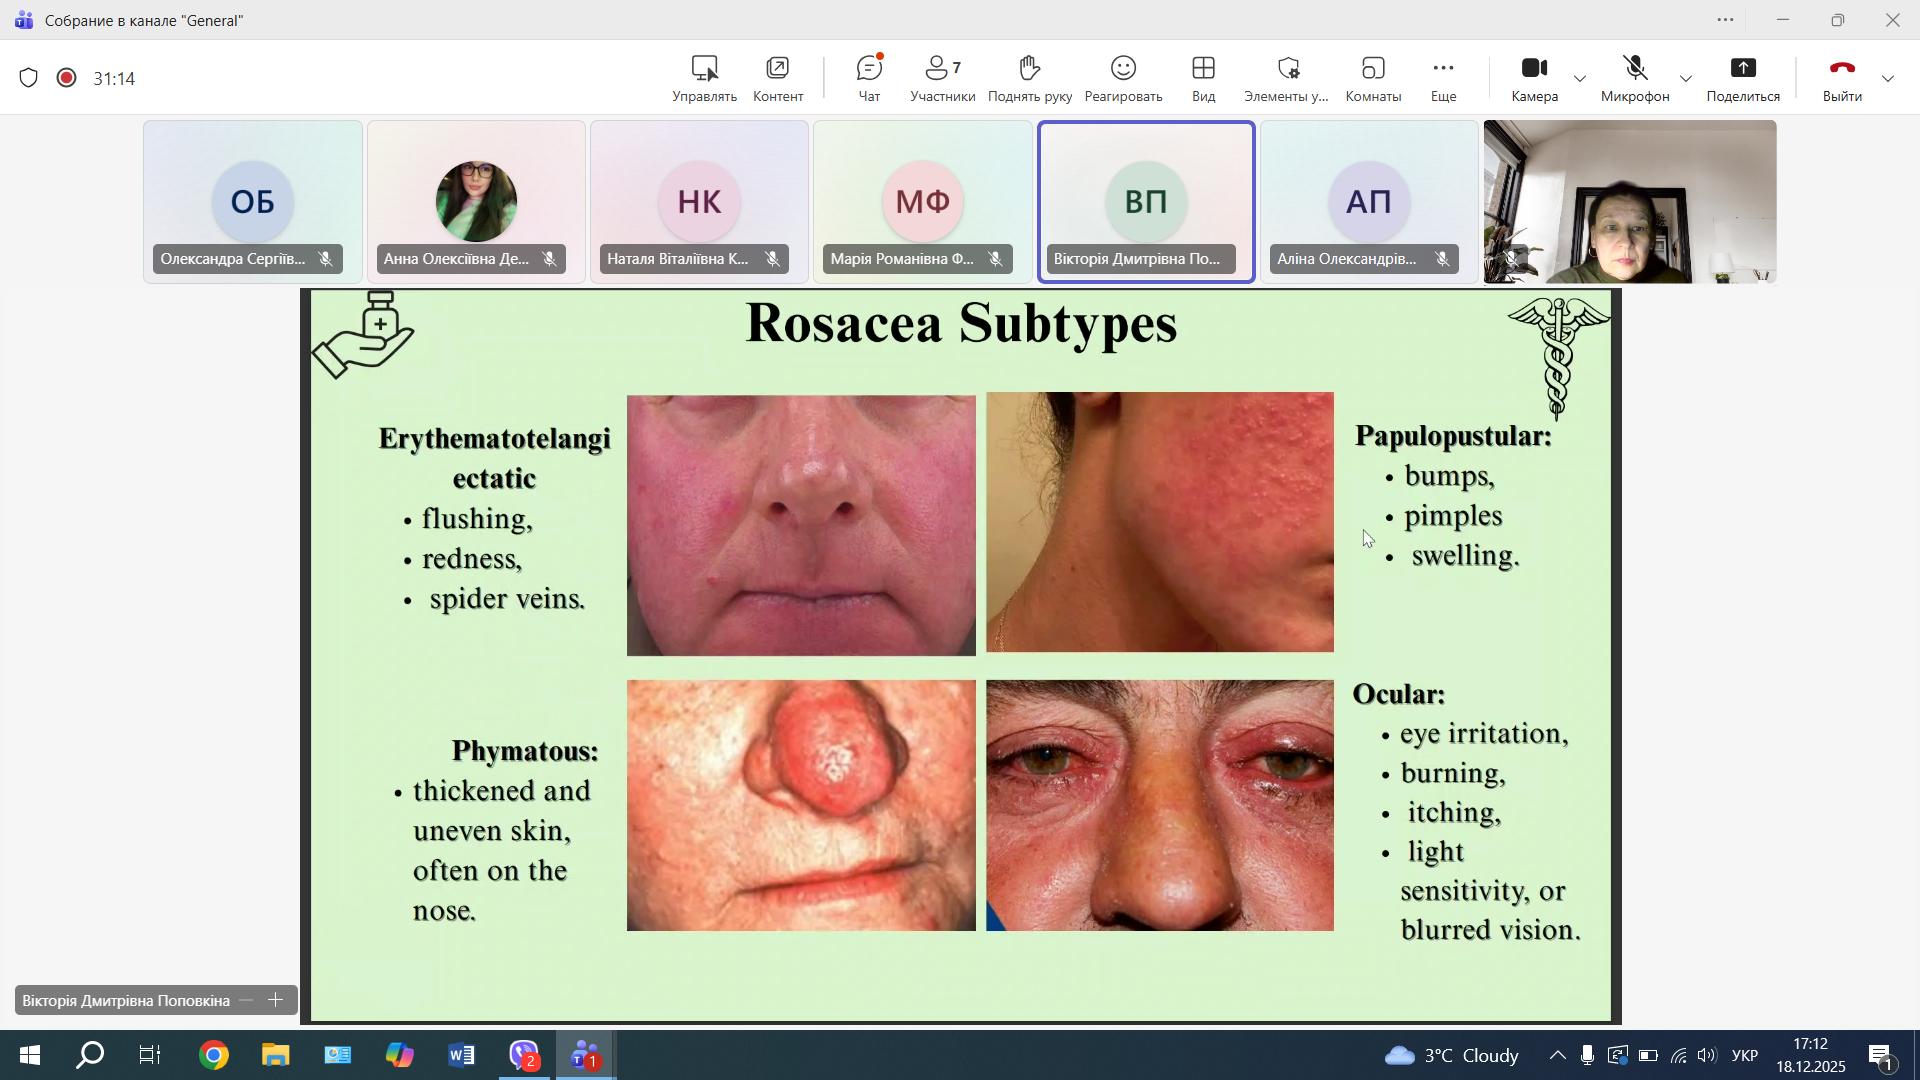Open breakout Rooms
Screen dimensions: 1920x1080
click(x=1373, y=78)
